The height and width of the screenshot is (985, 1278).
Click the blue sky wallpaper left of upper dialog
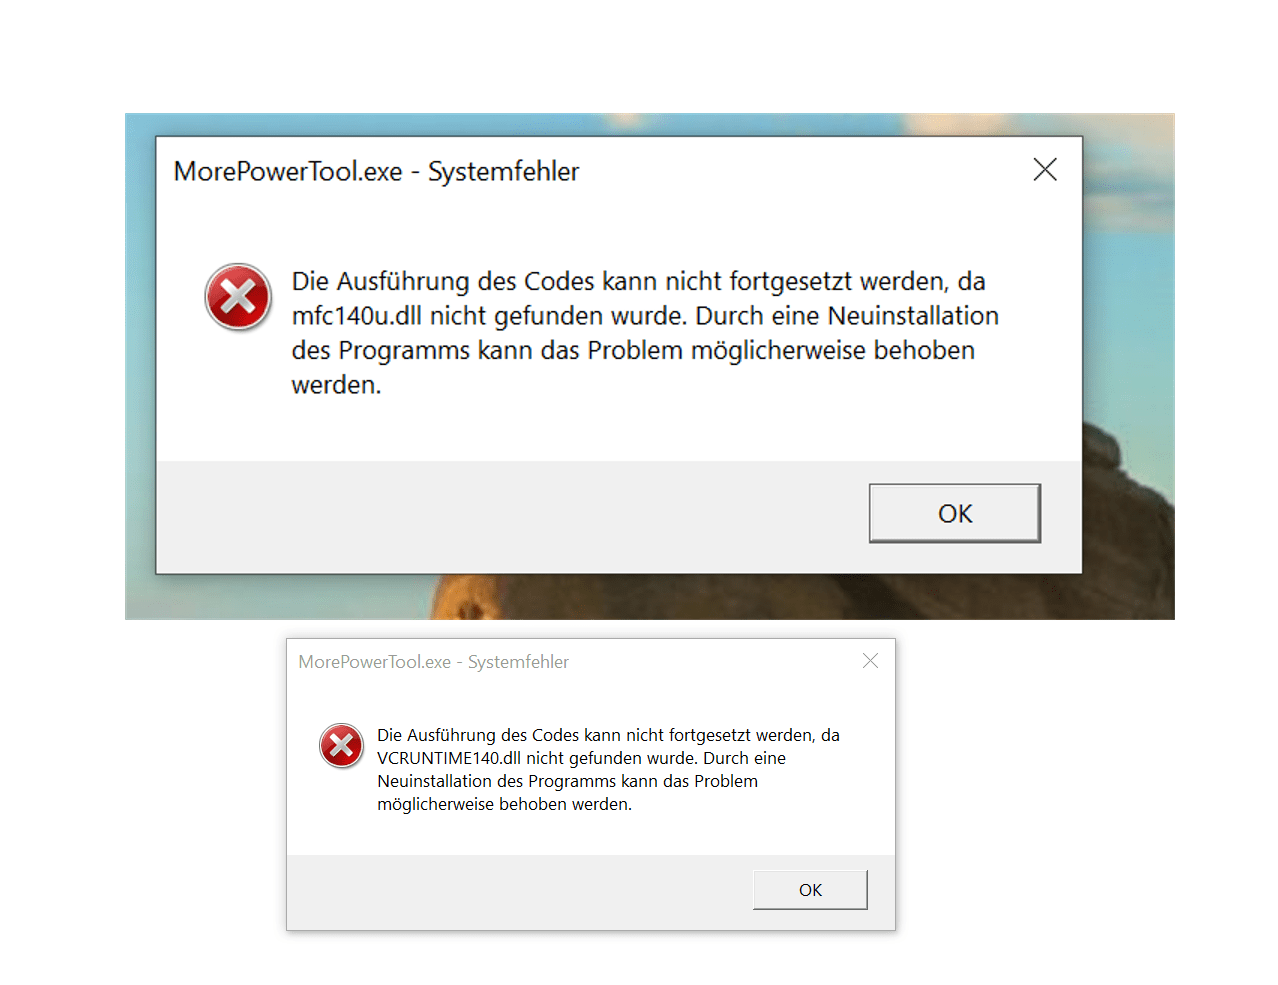click(x=140, y=300)
